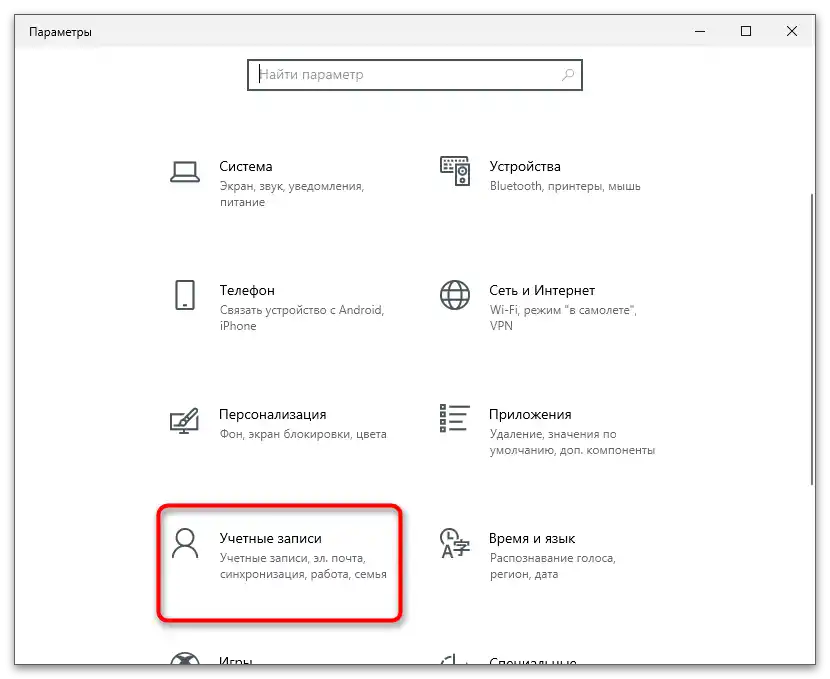Click the Wi-Fi, режим "в самолете", VPN description
830x679 pixels.
coord(563,318)
